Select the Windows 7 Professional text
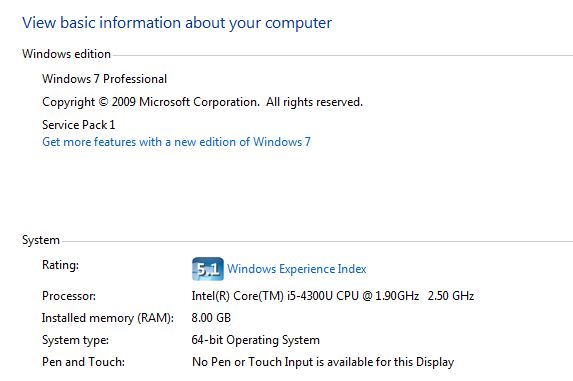 coord(105,79)
